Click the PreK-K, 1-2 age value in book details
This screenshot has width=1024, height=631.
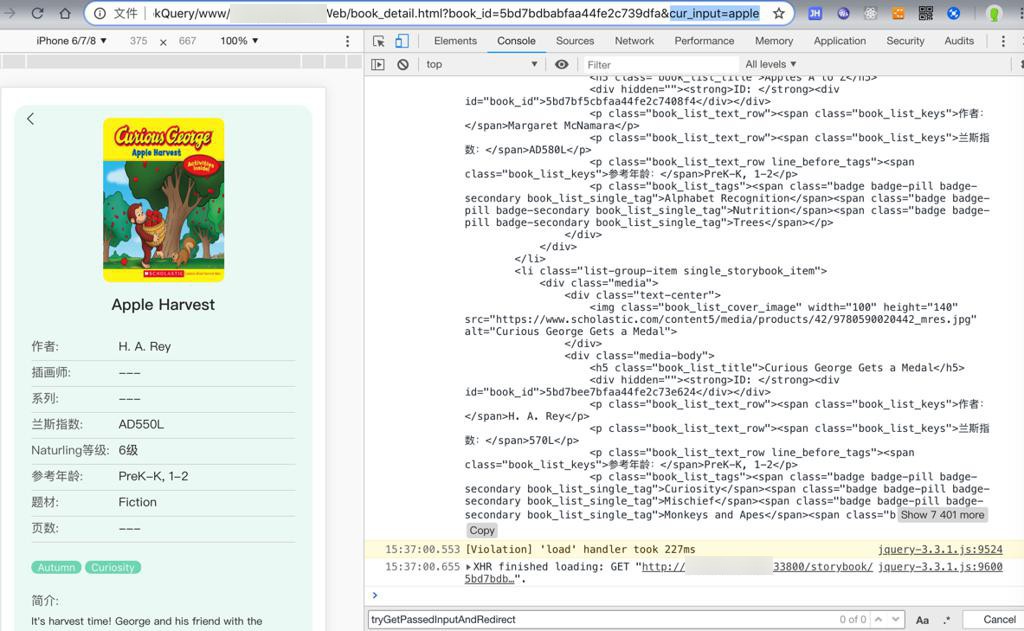click(153, 476)
